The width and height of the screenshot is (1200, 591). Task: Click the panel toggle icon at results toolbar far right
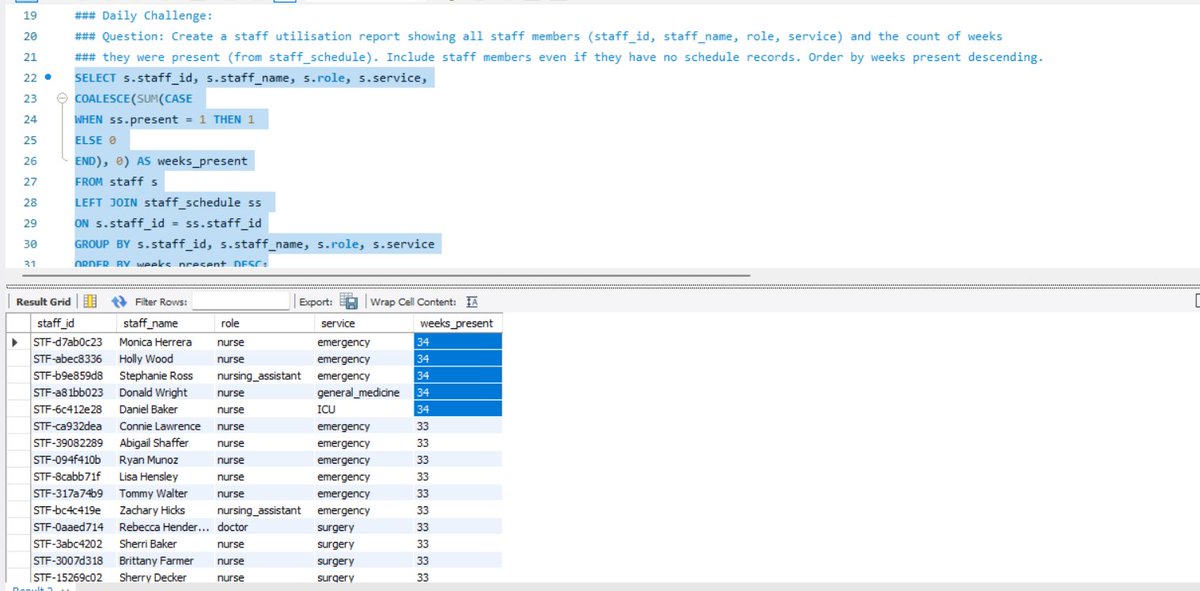pos(1197,301)
